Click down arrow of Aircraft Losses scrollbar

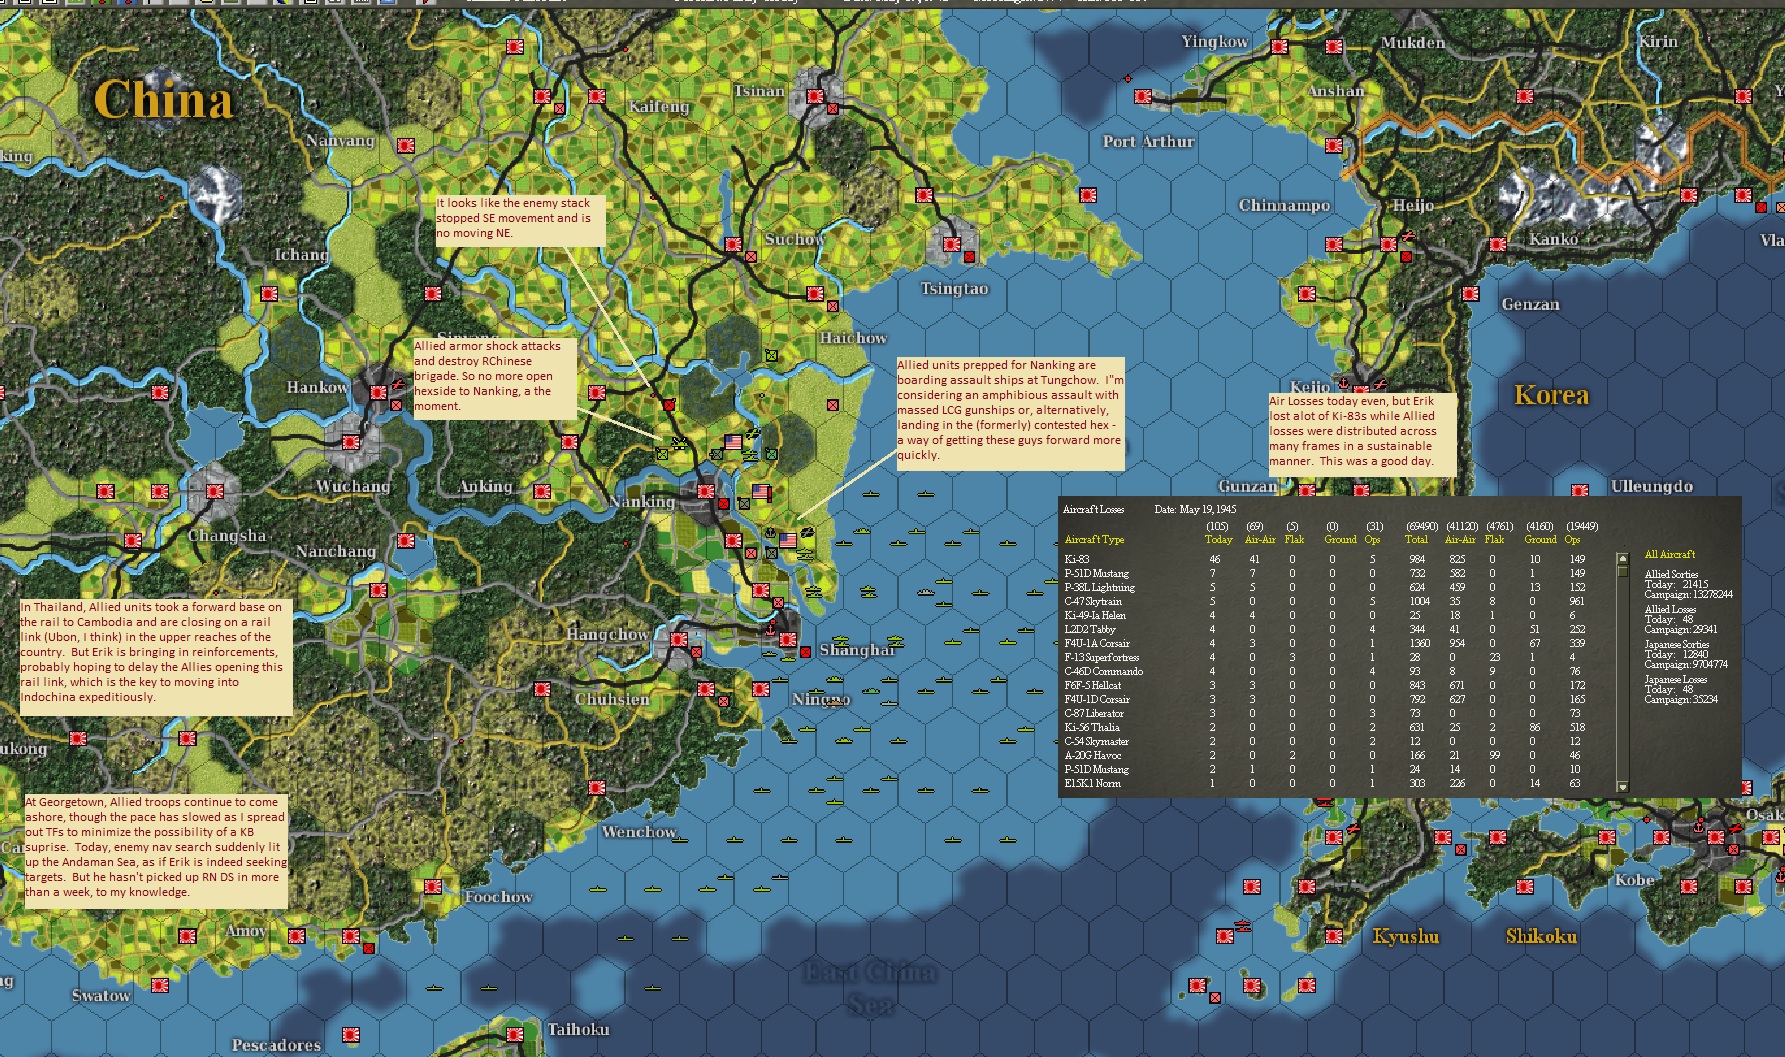[x=1622, y=787]
